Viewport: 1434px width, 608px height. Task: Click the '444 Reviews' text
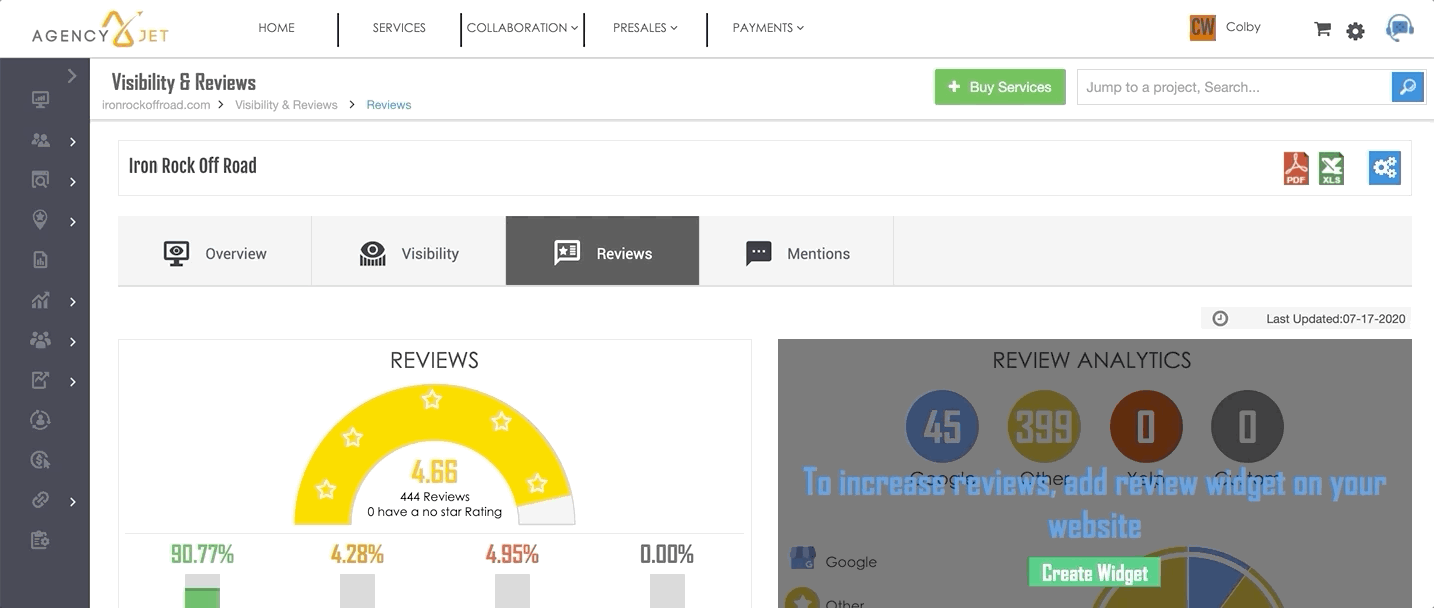click(x=435, y=496)
